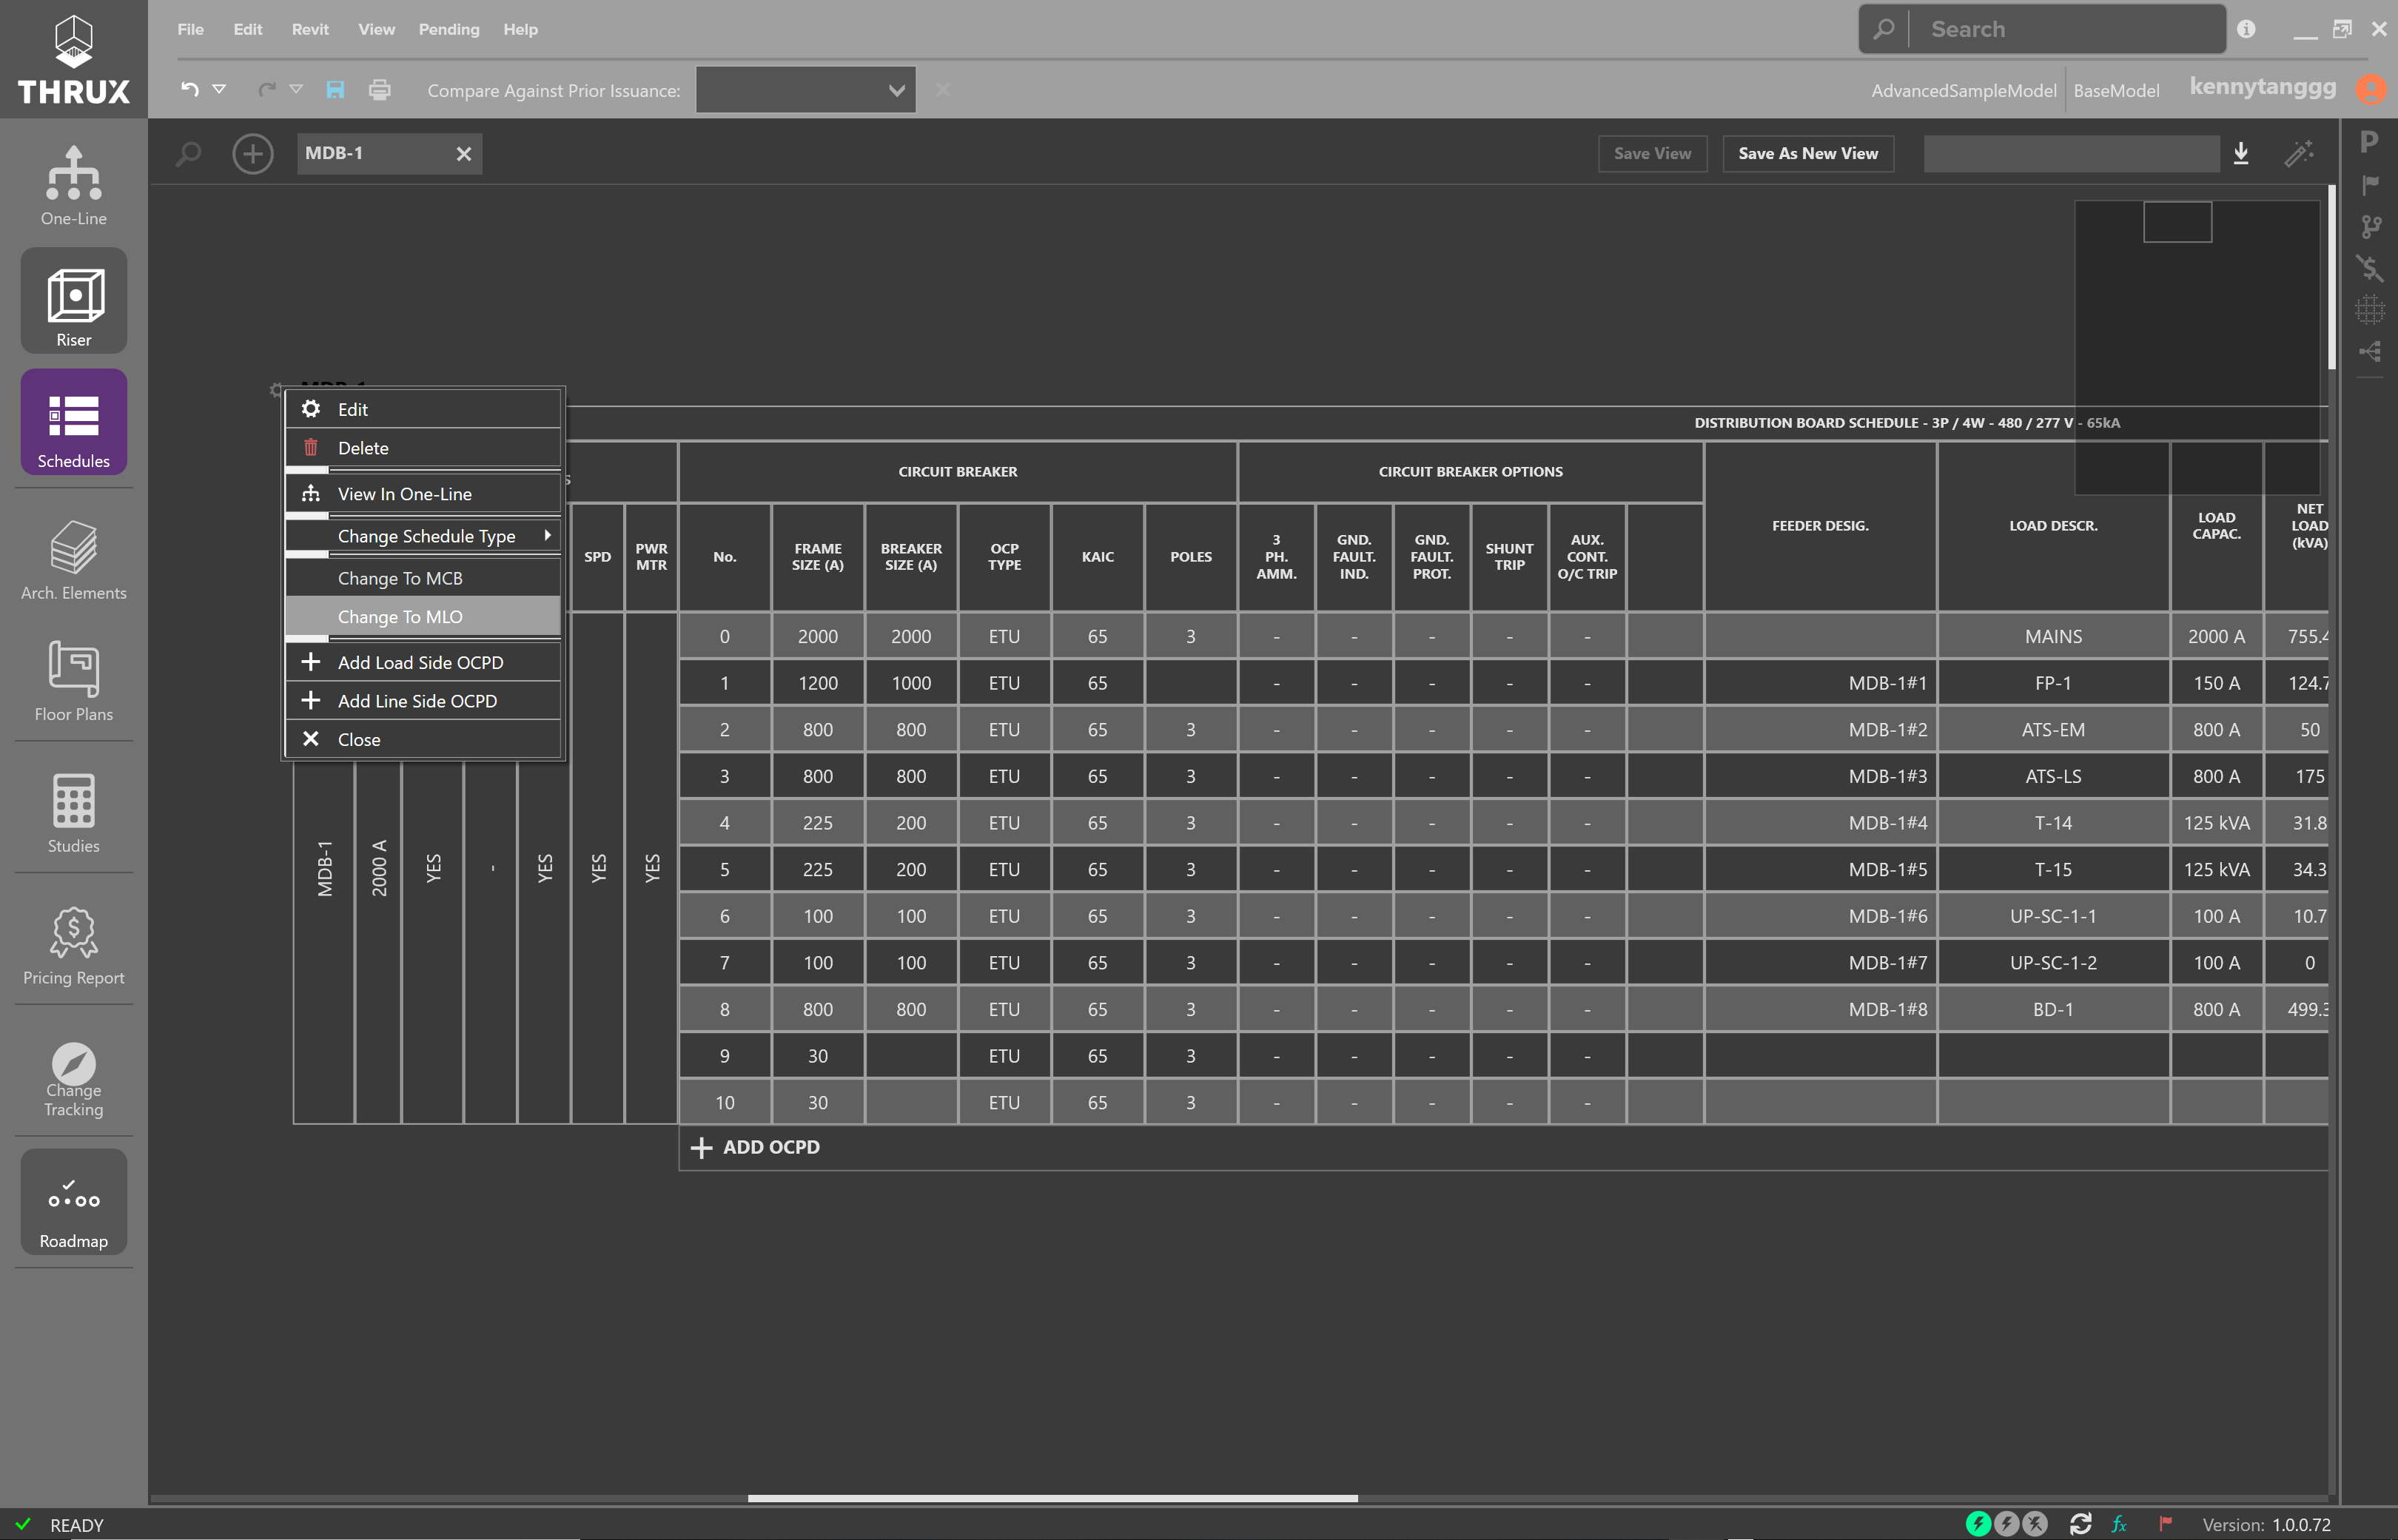Image resolution: width=2398 pixels, height=1540 pixels.
Task: Click the BaseModel label
Action: [2115, 90]
